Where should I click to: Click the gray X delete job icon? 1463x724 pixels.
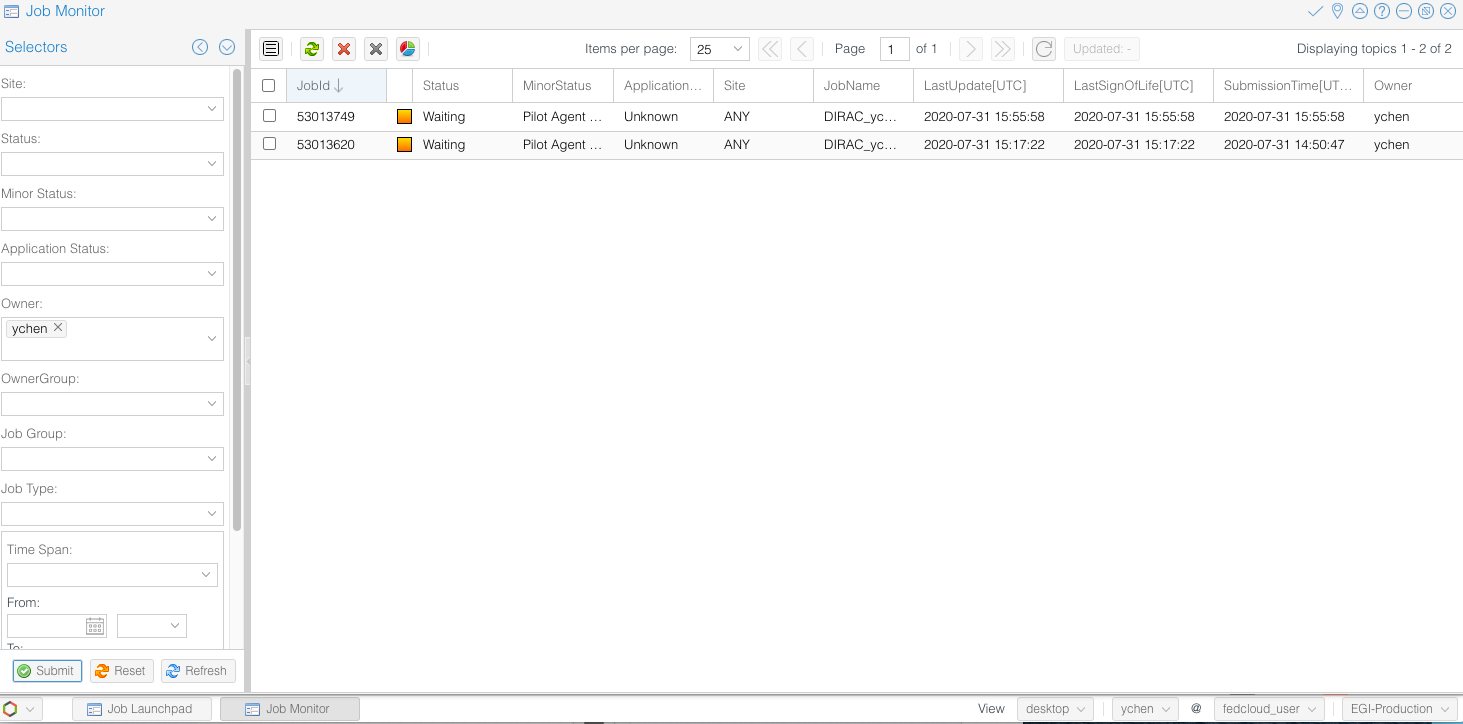(376, 48)
